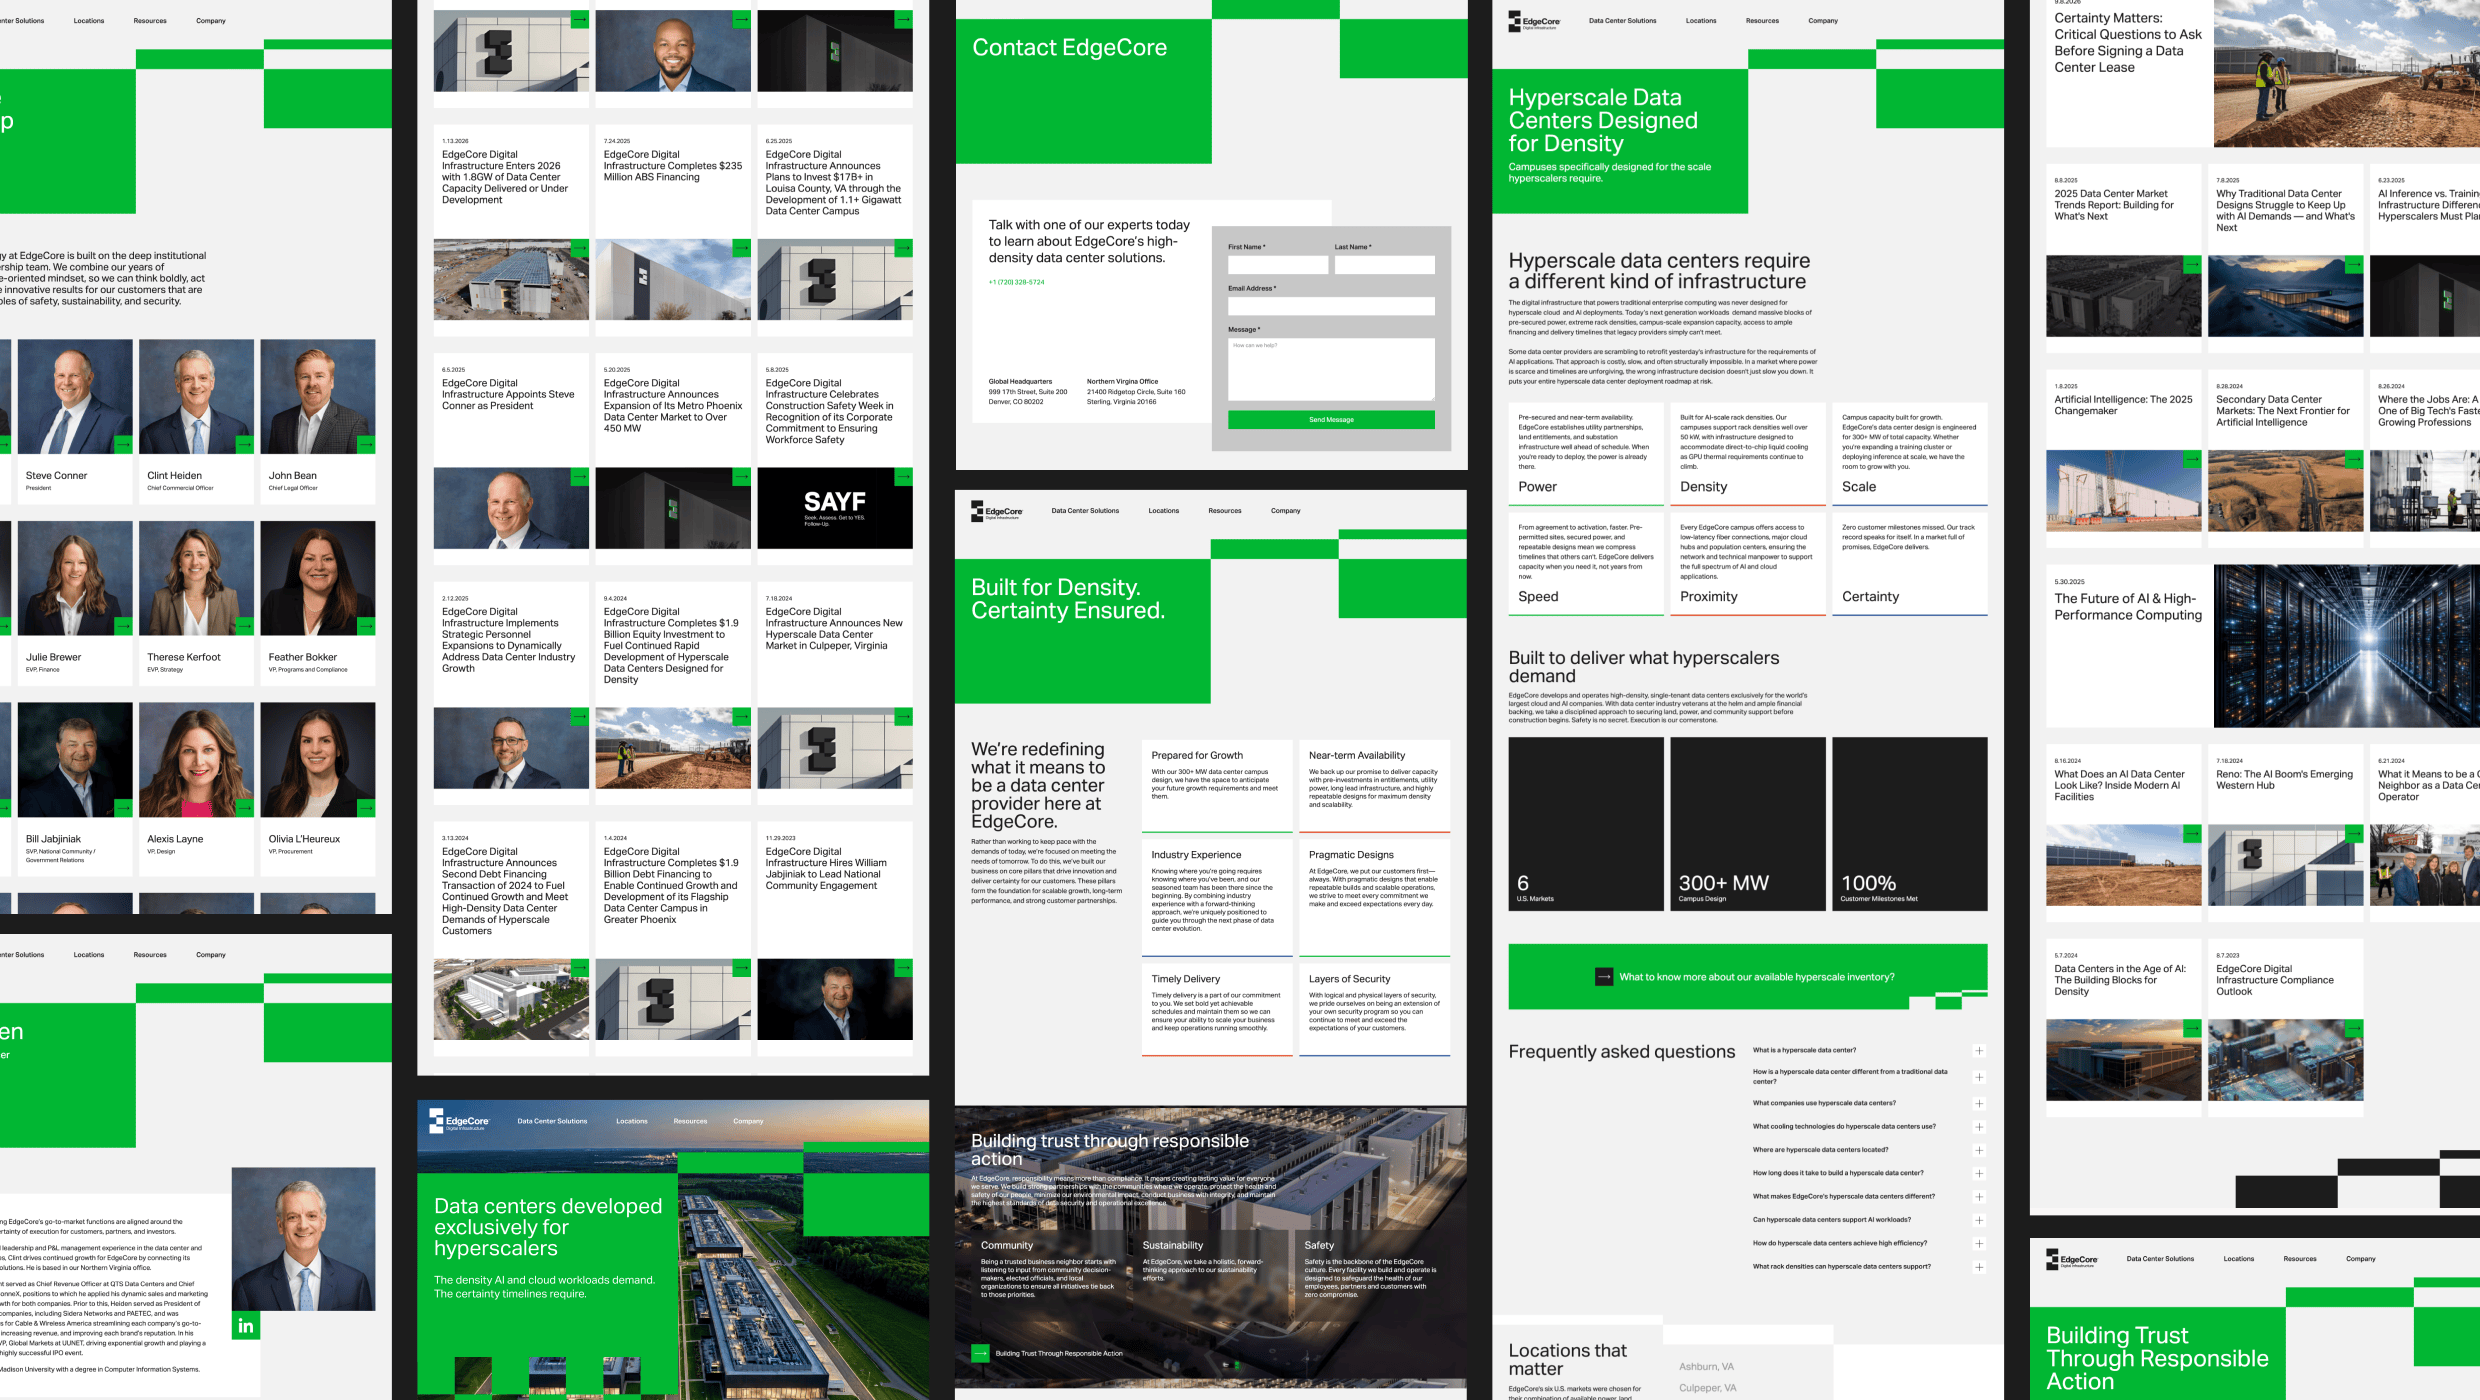
Task: Expand 'How long does it take to build' FAQ
Action: point(1979,1174)
